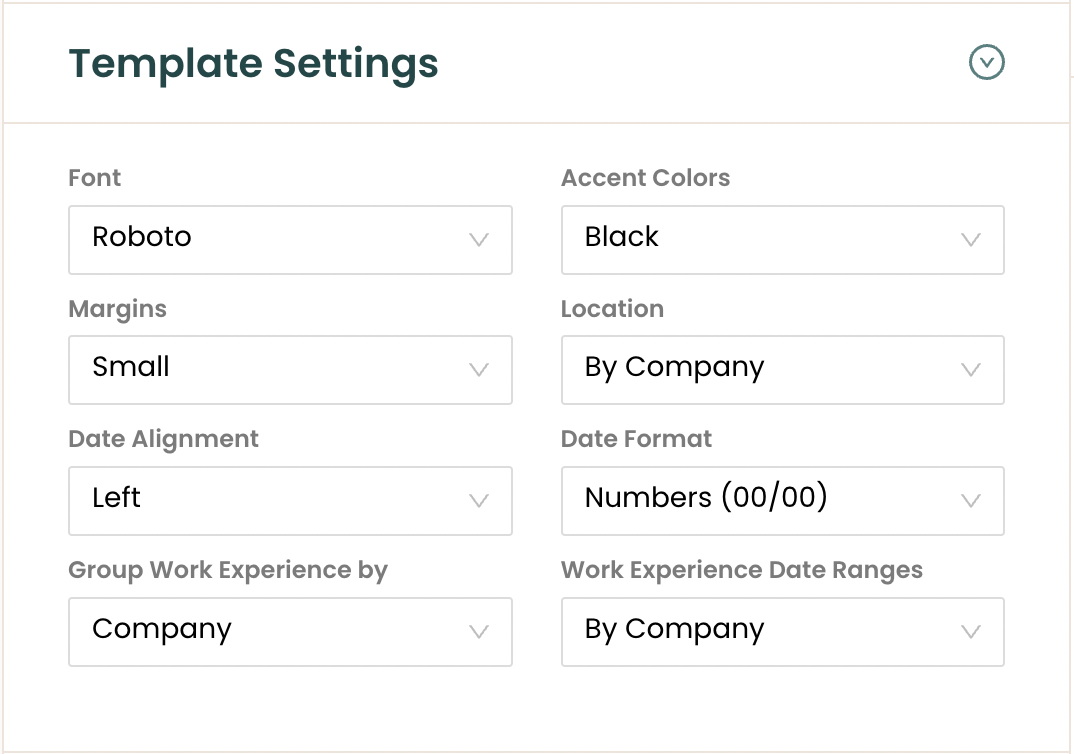Image resolution: width=1074 pixels, height=754 pixels.
Task: Click the Font dropdown arrow
Action: point(478,240)
